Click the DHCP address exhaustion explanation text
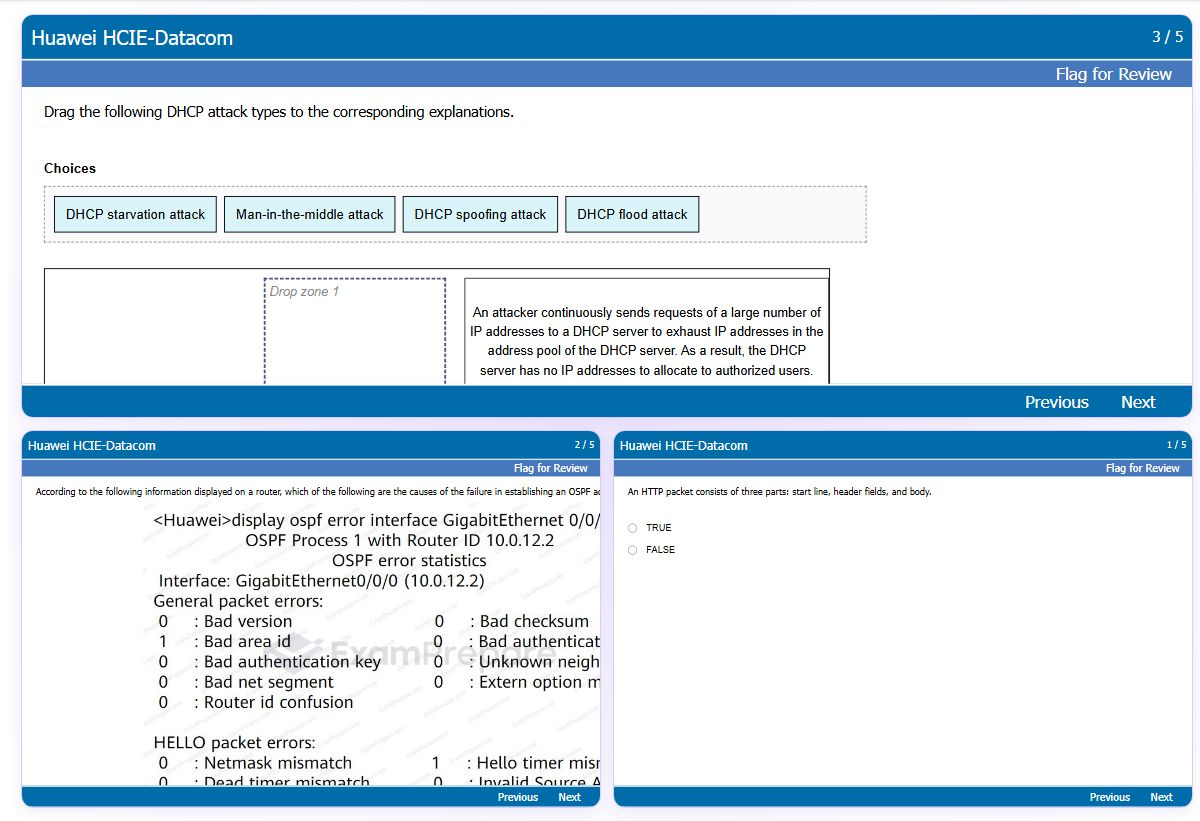This screenshot has height=821, width=1200. (647, 341)
